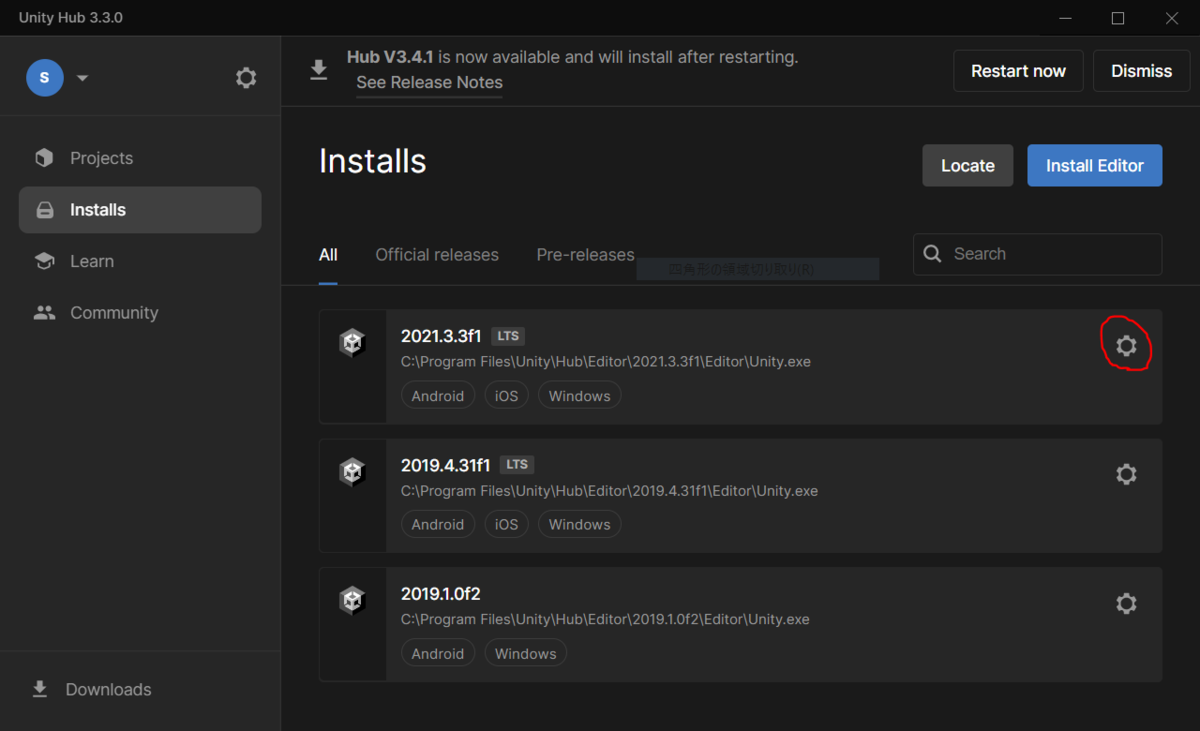Click Windows tag under 2021.3.3f1
1200x731 pixels.
point(579,396)
